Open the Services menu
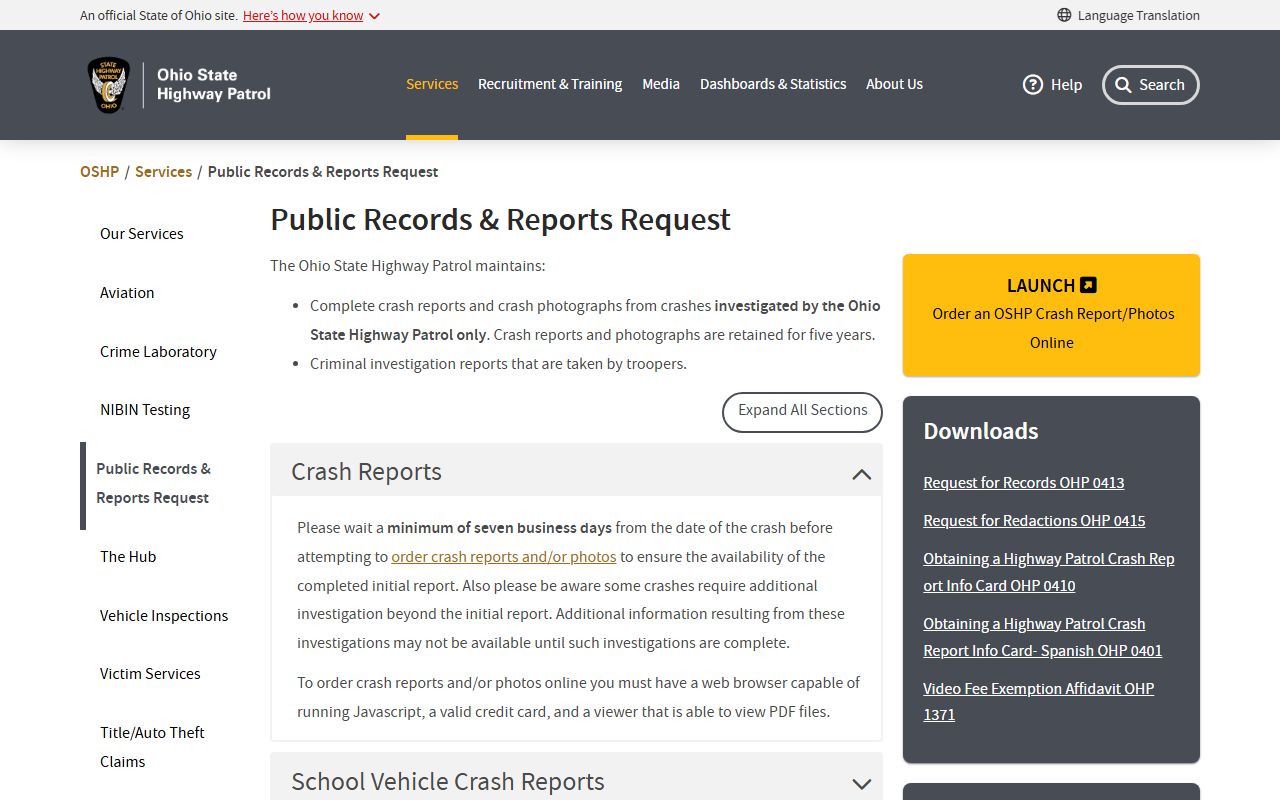Image resolution: width=1280 pixels, height=800 pixels. tap(432, 84)
